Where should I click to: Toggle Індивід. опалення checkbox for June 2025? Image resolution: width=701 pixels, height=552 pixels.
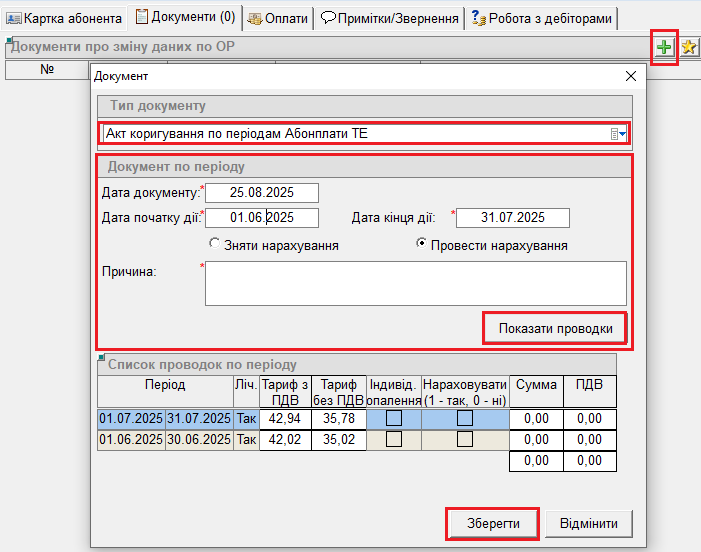point(394,439)
